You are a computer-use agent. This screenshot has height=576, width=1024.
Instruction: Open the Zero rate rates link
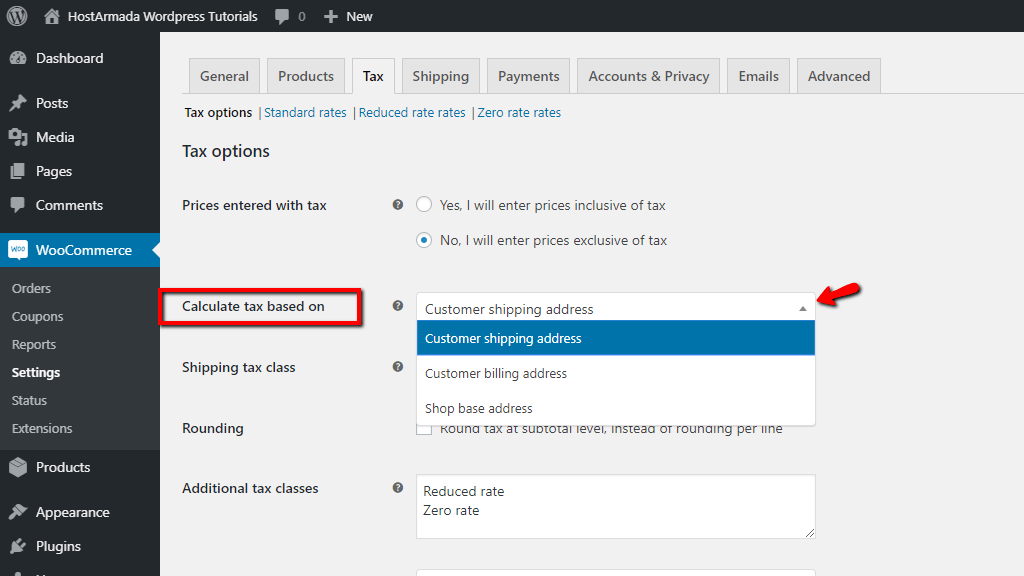[x=519, y=113]
